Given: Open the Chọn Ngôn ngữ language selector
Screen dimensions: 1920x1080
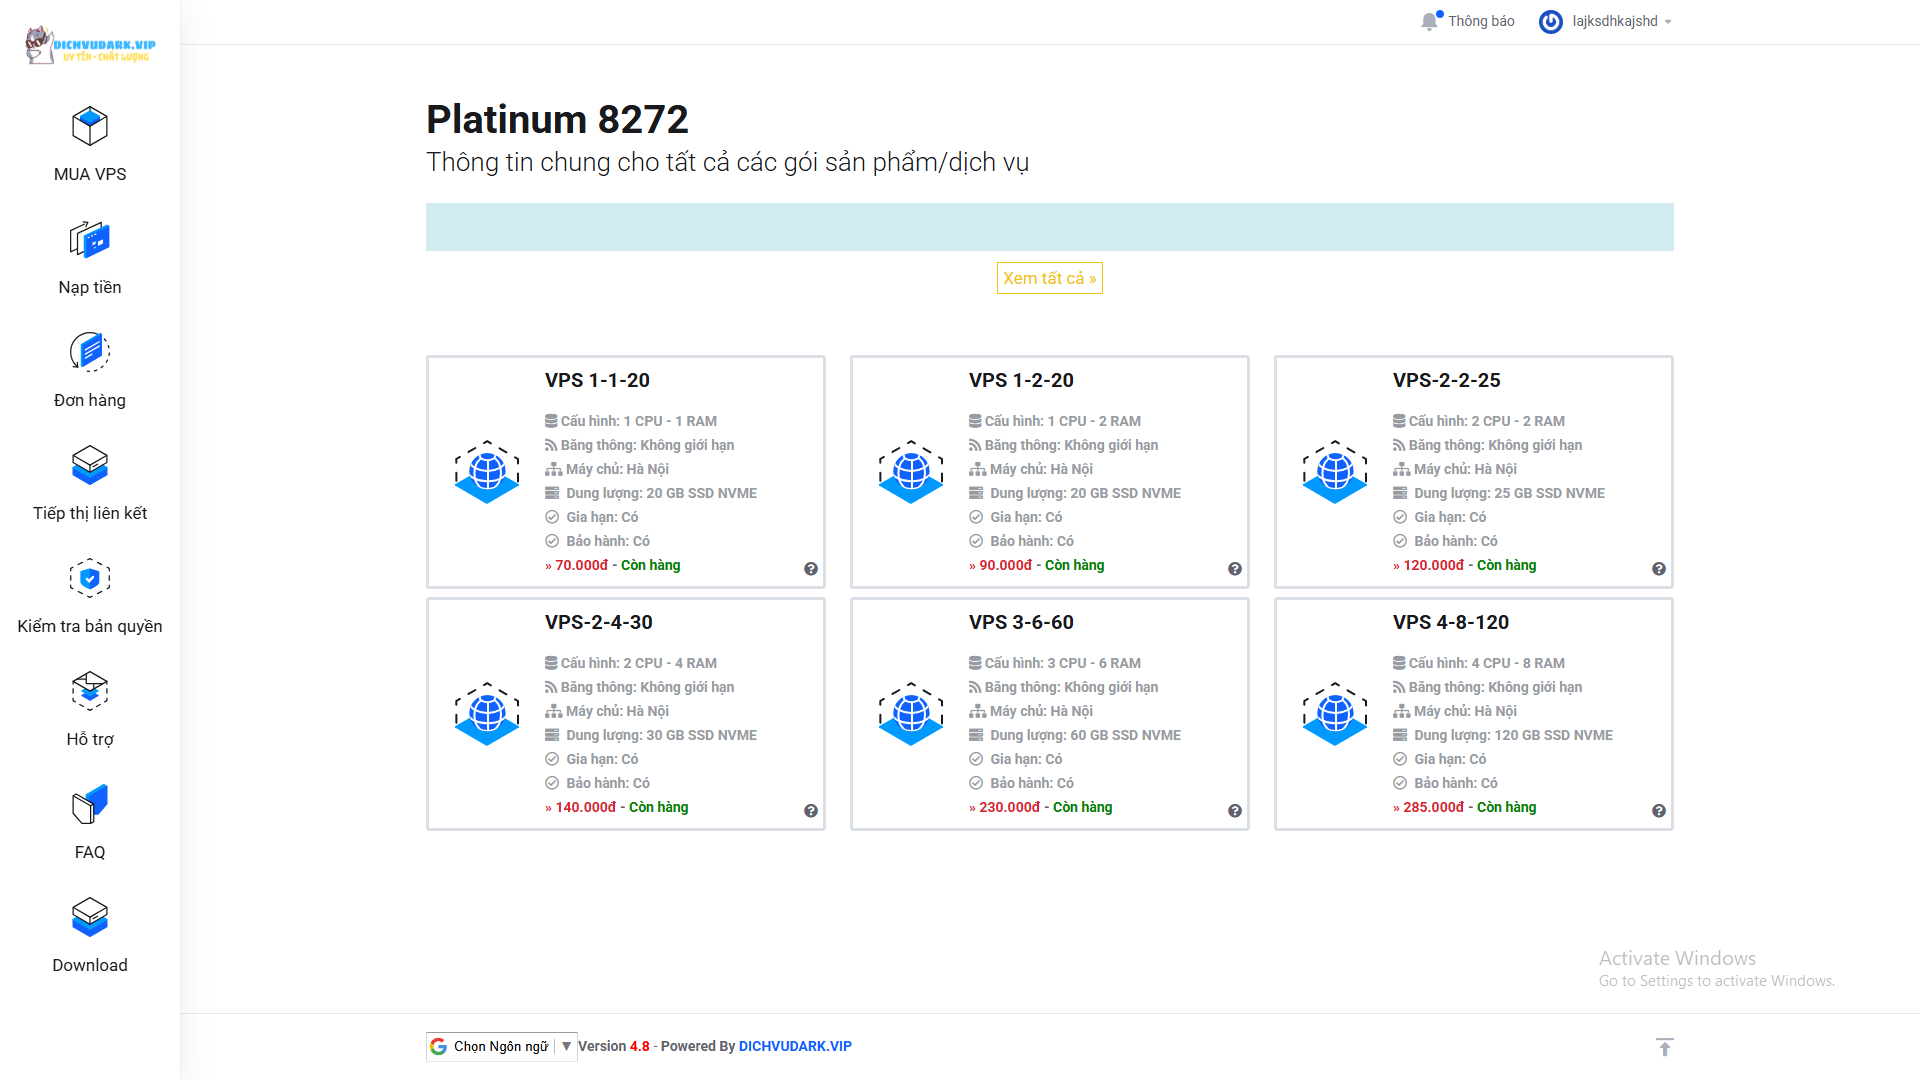Looking at the screenshot, I should (x=501, y=1046).
